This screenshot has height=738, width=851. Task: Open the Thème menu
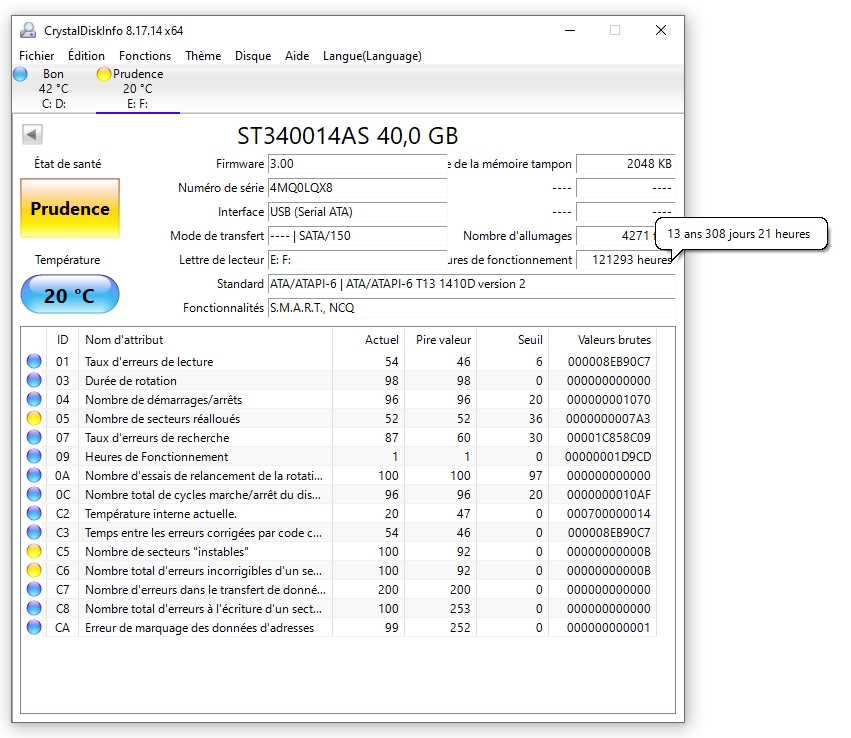(203, 56)
